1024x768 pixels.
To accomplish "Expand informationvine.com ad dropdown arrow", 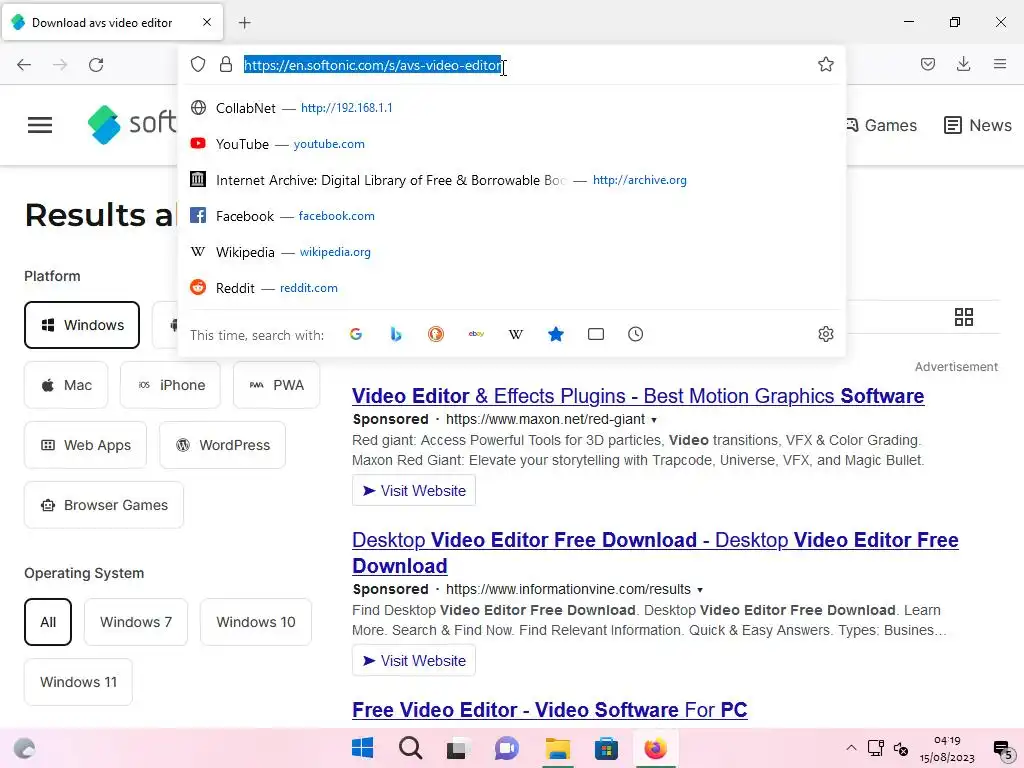I will [x=700, y=590].
